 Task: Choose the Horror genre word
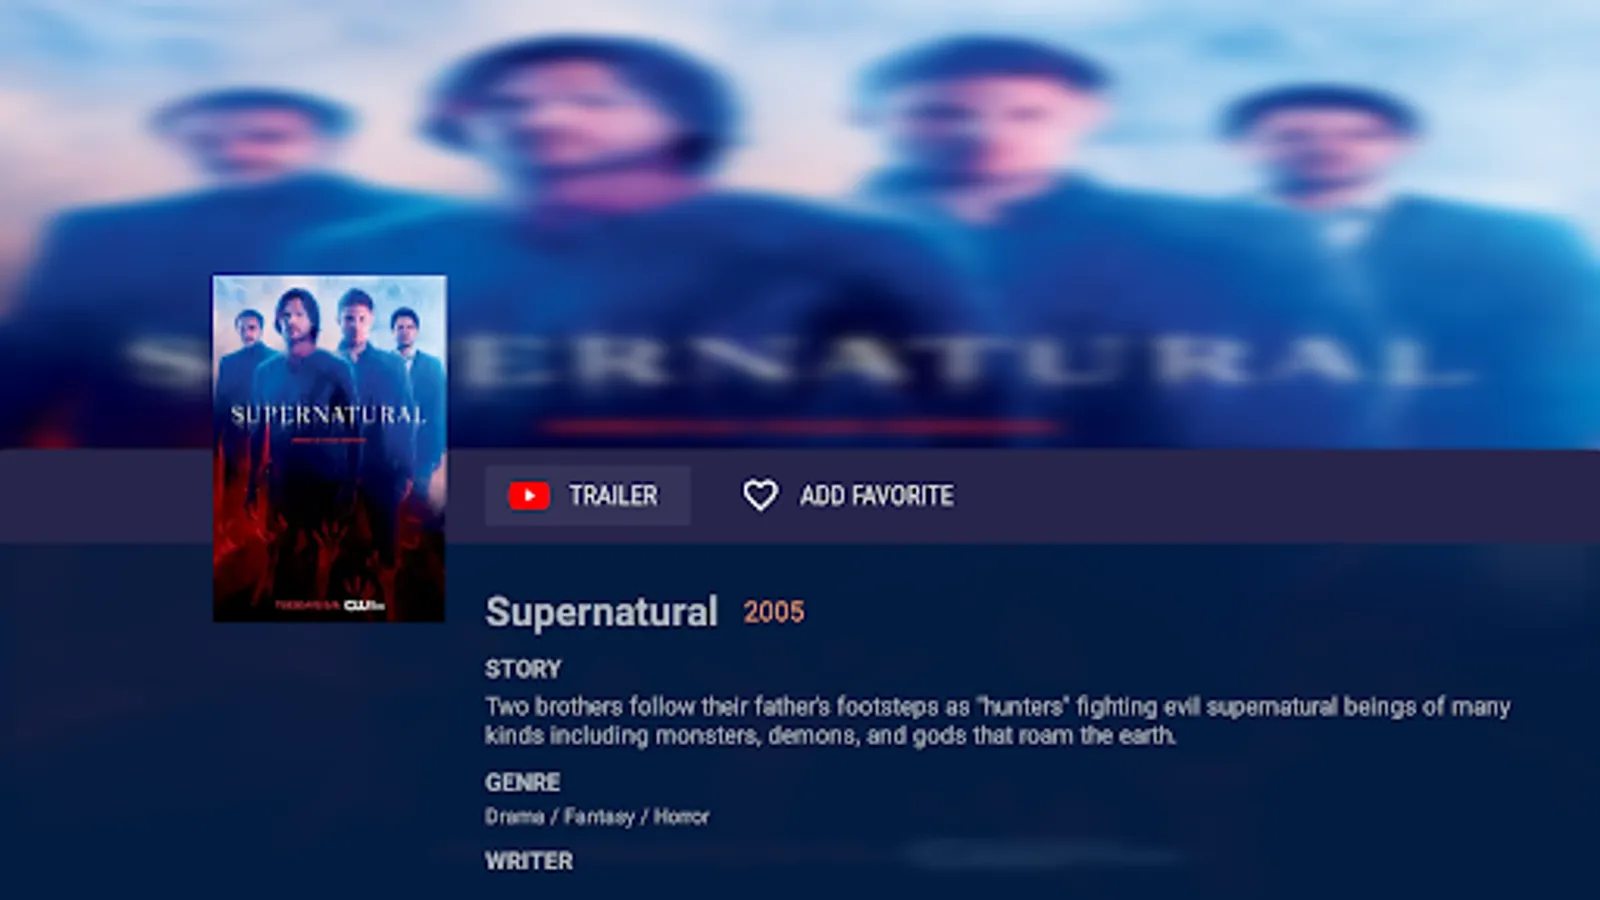681,817
